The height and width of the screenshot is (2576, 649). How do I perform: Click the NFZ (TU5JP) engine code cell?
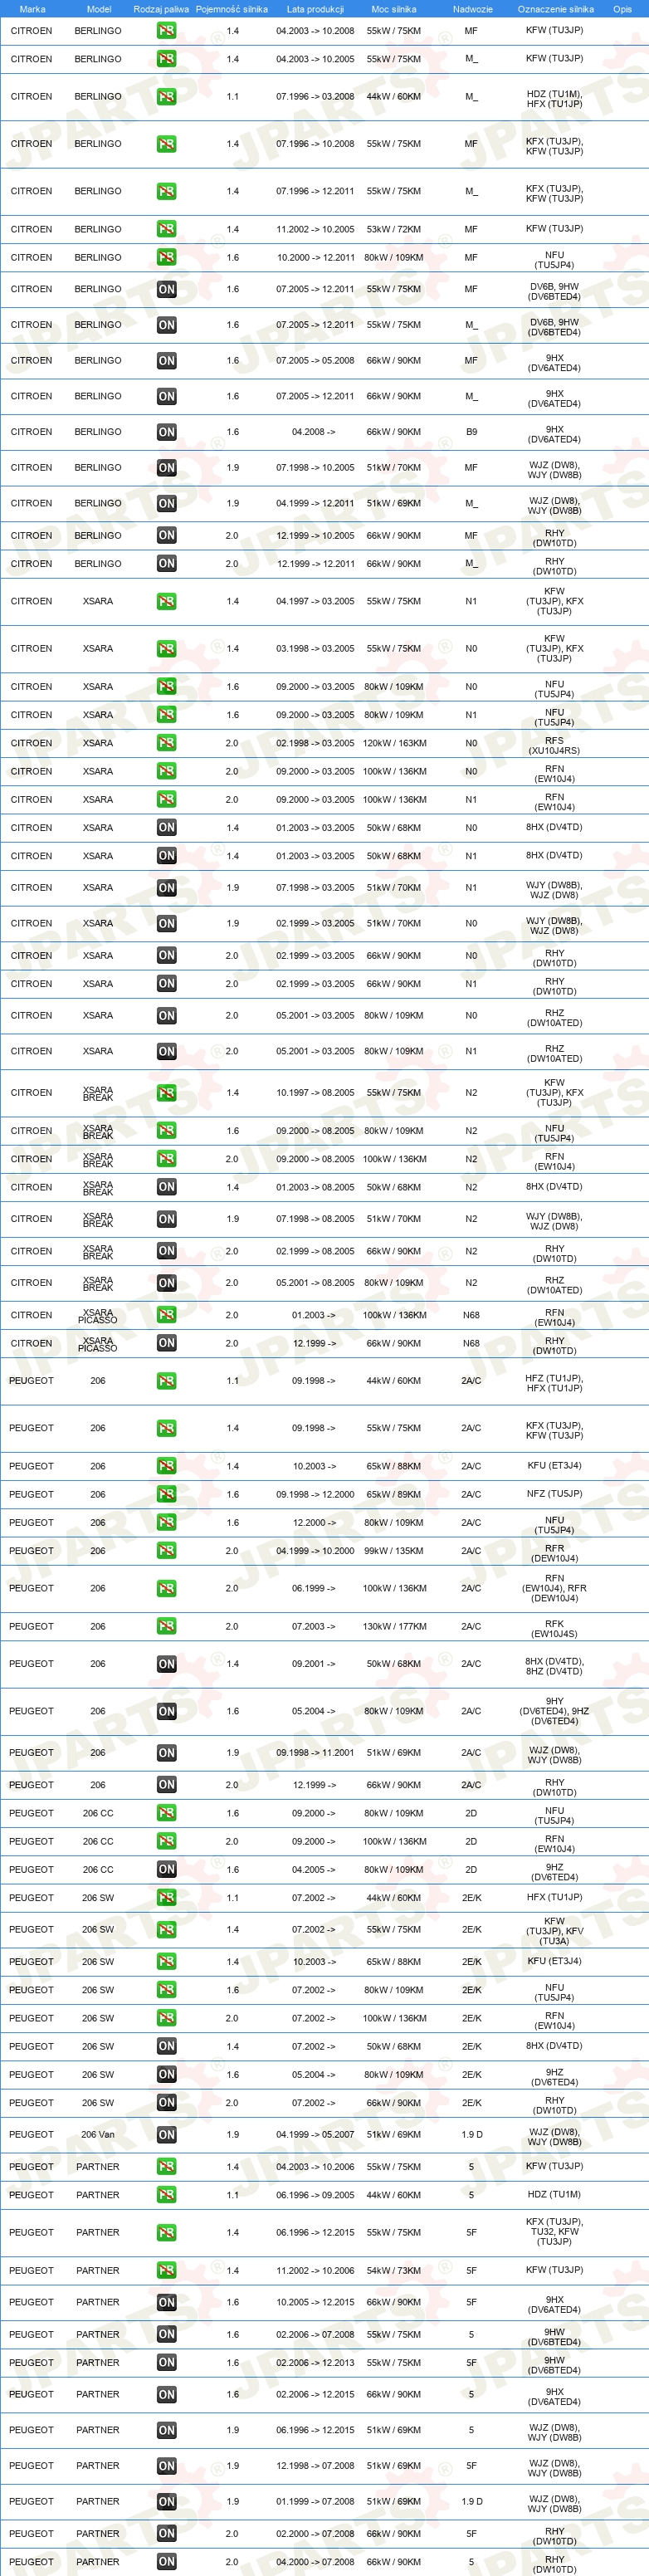pyautogui.click(x=555, y=1494)
